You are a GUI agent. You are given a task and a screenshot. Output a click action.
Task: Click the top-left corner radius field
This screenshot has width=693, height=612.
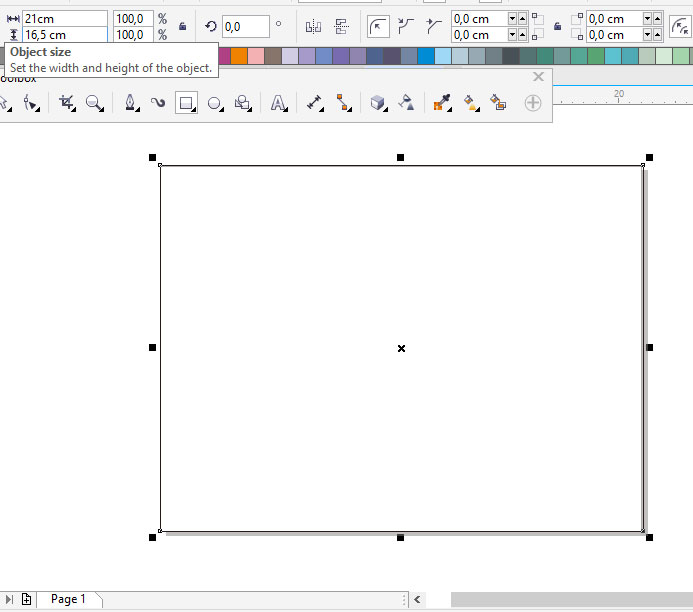coord(479,19)
